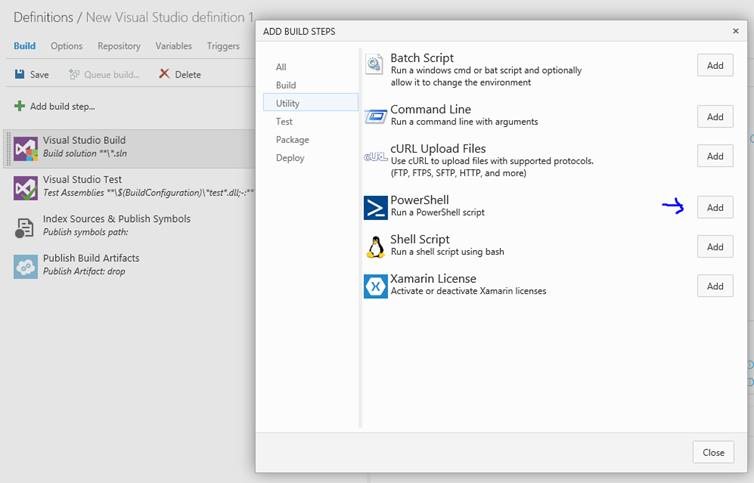Click the cURL Upload Files icon

[376, 156]
